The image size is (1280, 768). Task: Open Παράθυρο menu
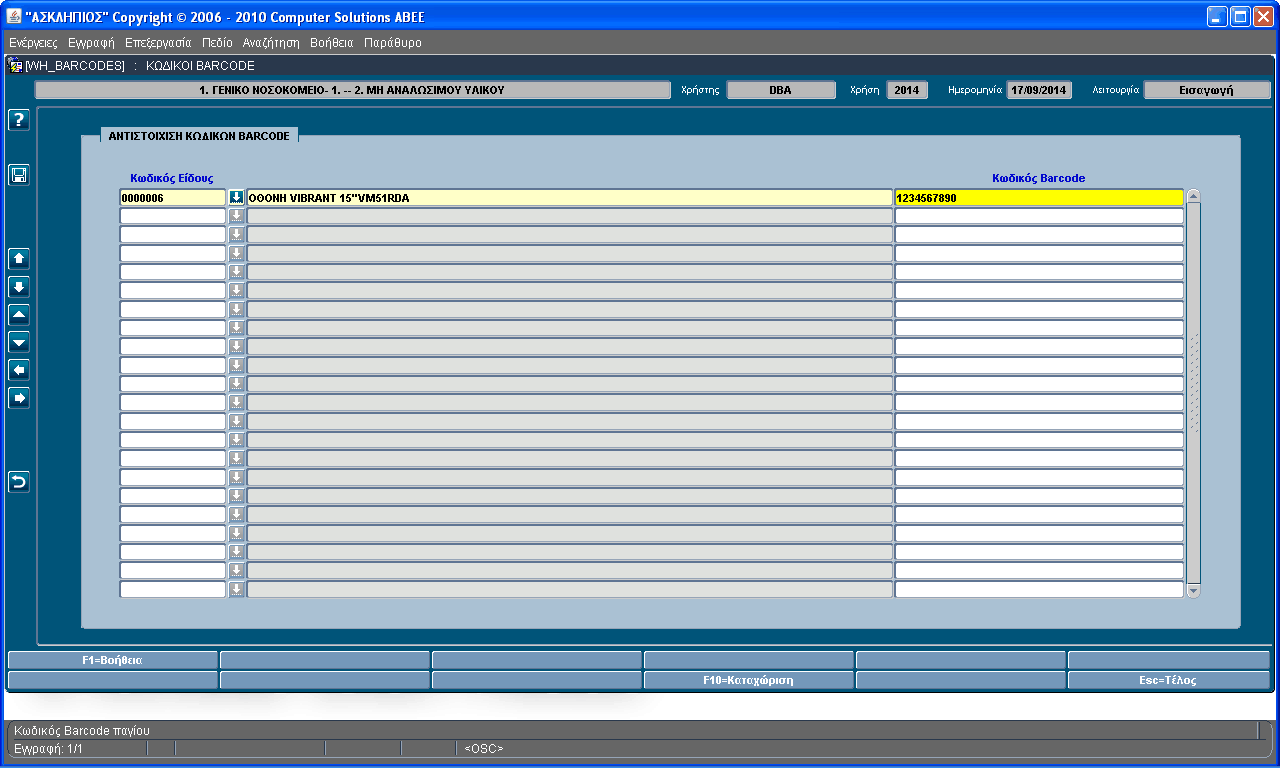(x=393, y=43)
